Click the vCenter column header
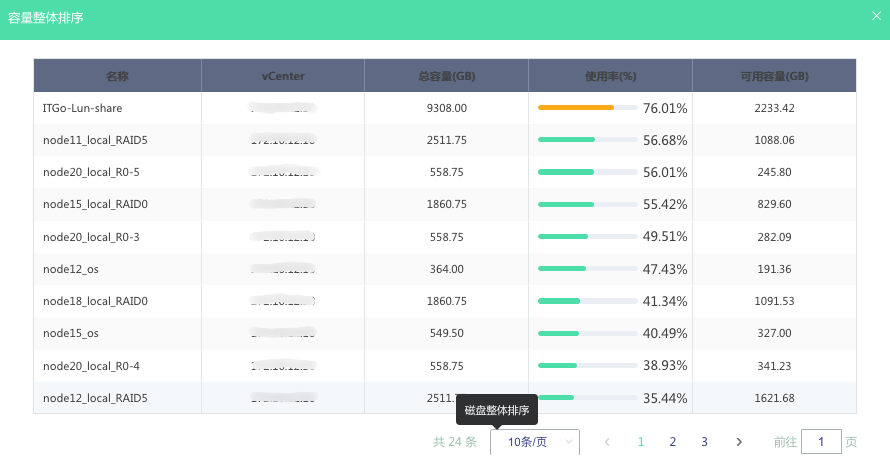This screenshot has height=473, width=890. pos(283,76)
